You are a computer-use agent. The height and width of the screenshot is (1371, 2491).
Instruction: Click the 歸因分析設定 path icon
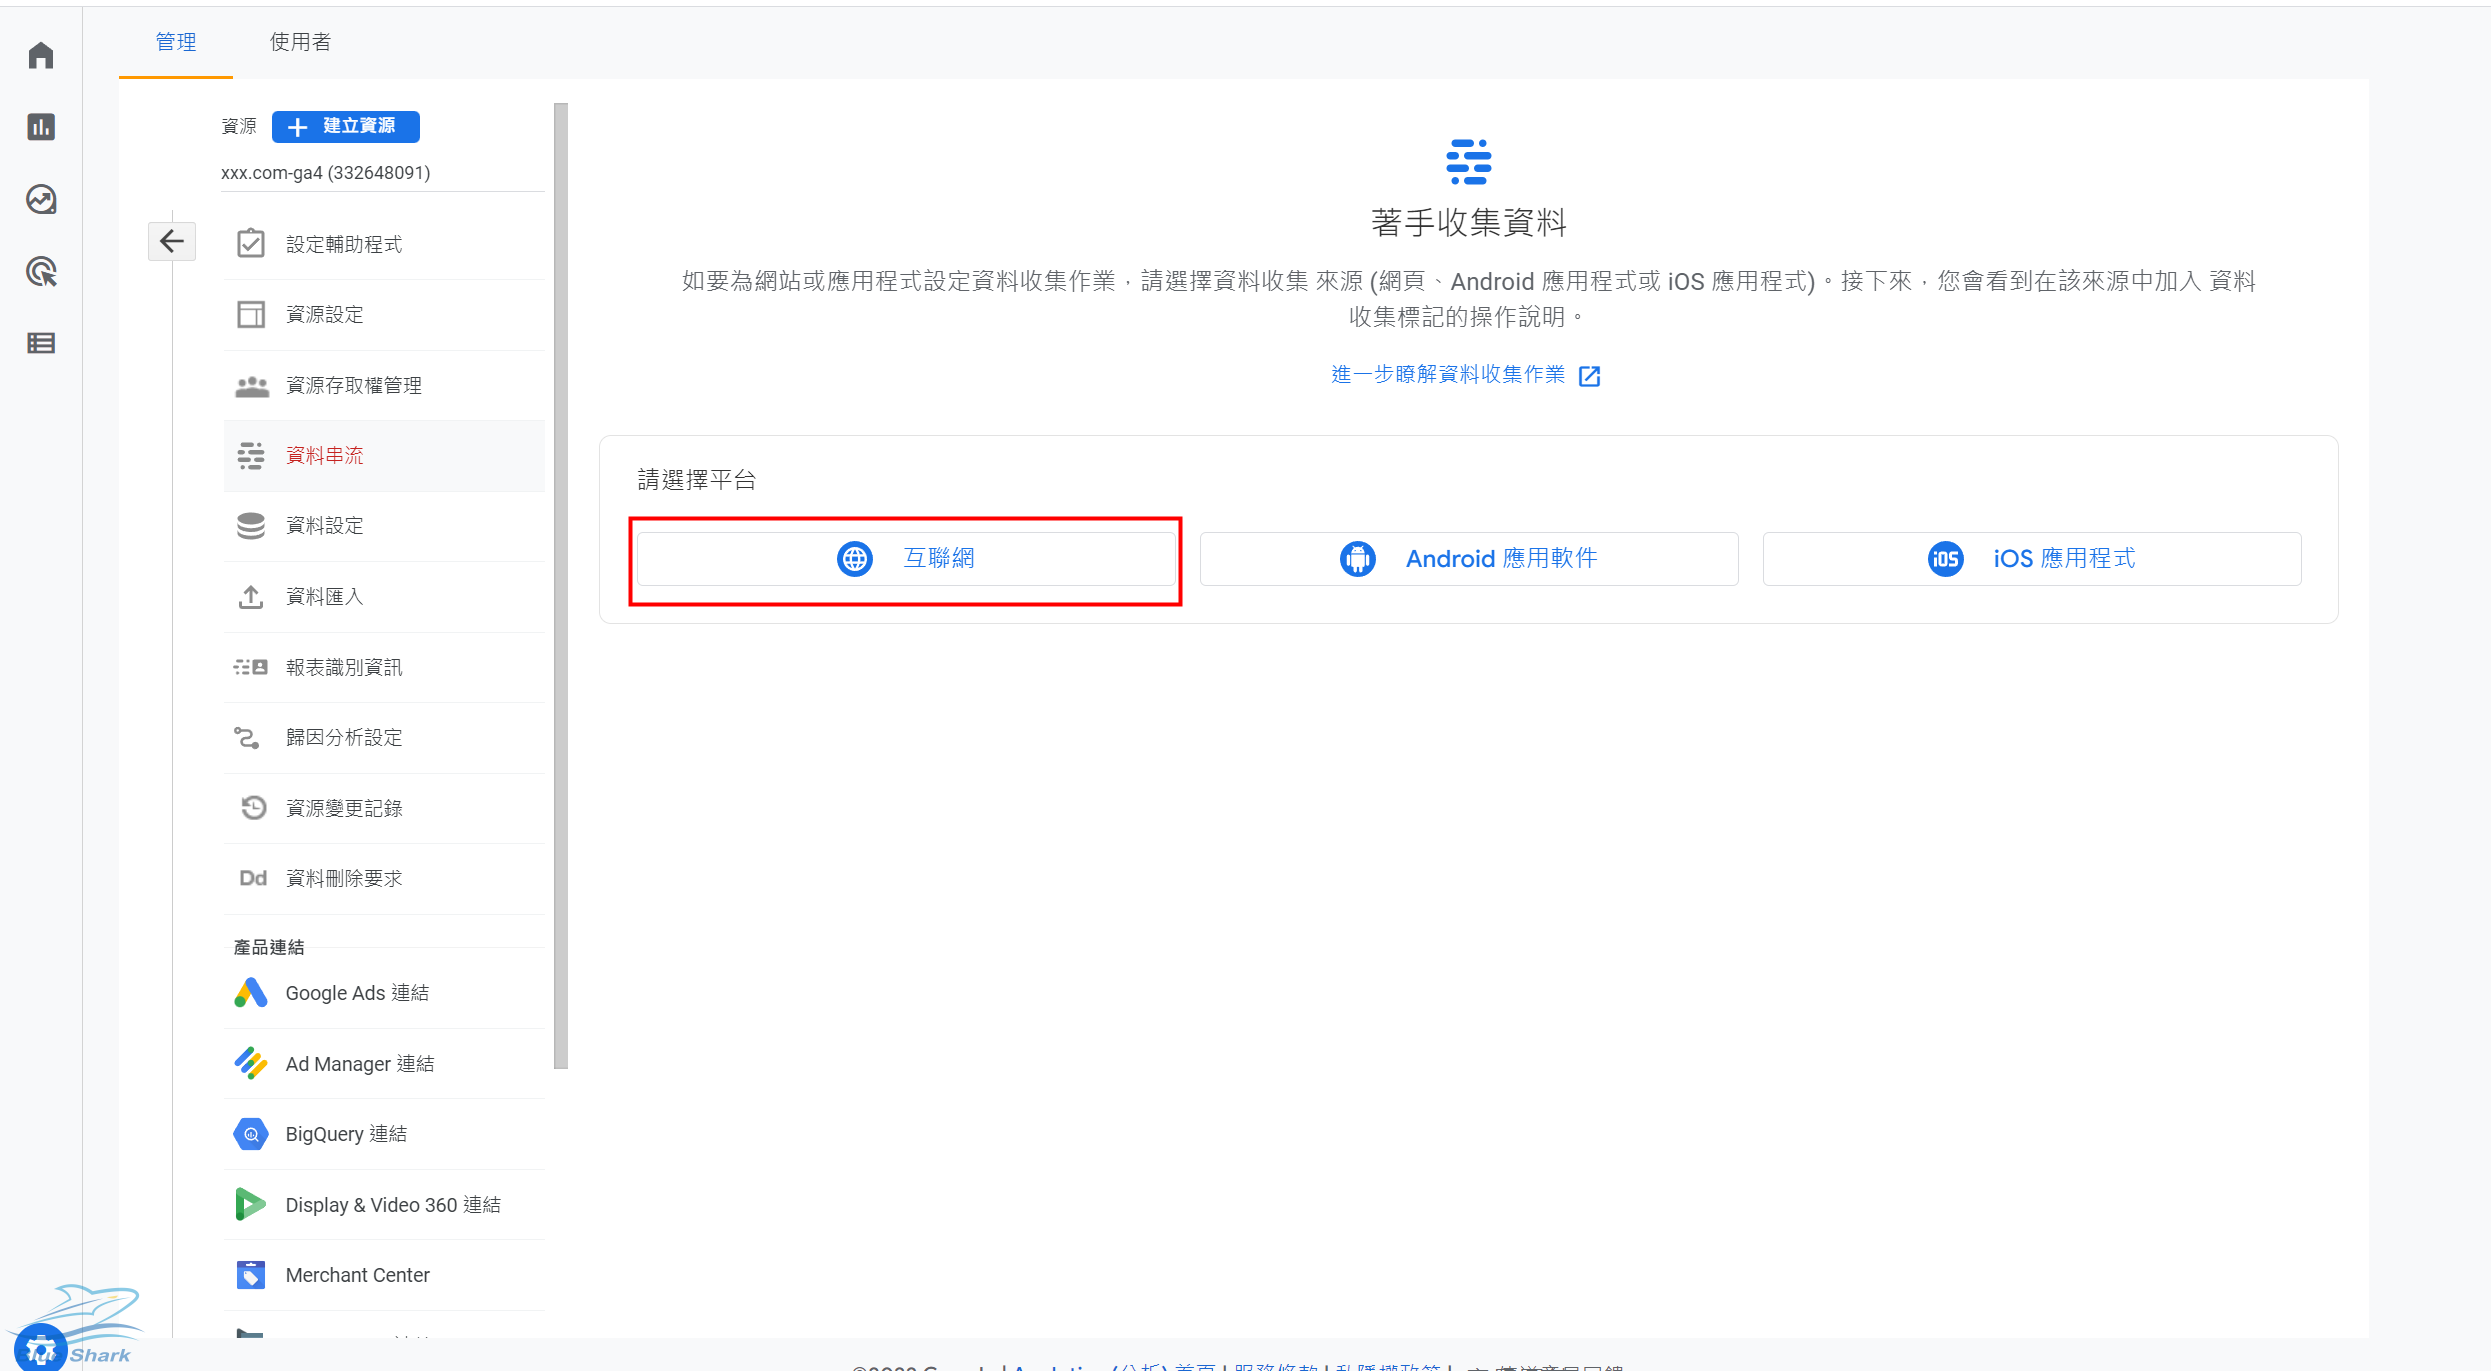coord(247,737)
